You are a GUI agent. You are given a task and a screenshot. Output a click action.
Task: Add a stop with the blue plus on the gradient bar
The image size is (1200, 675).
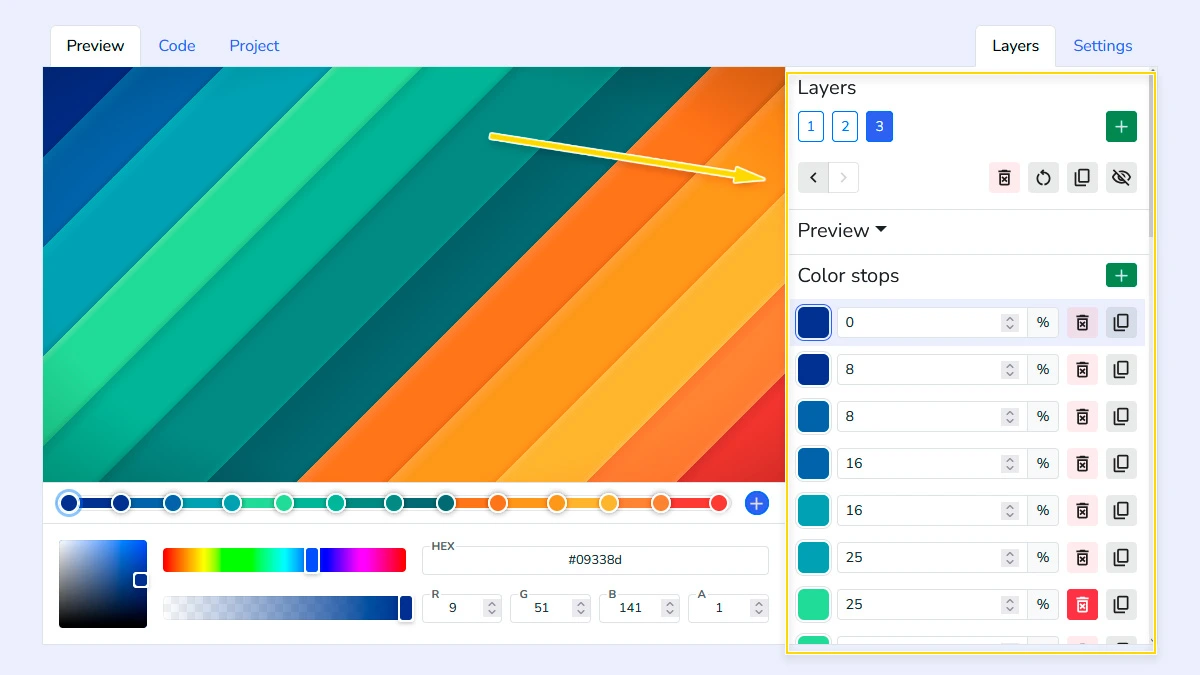click(756, 503)
